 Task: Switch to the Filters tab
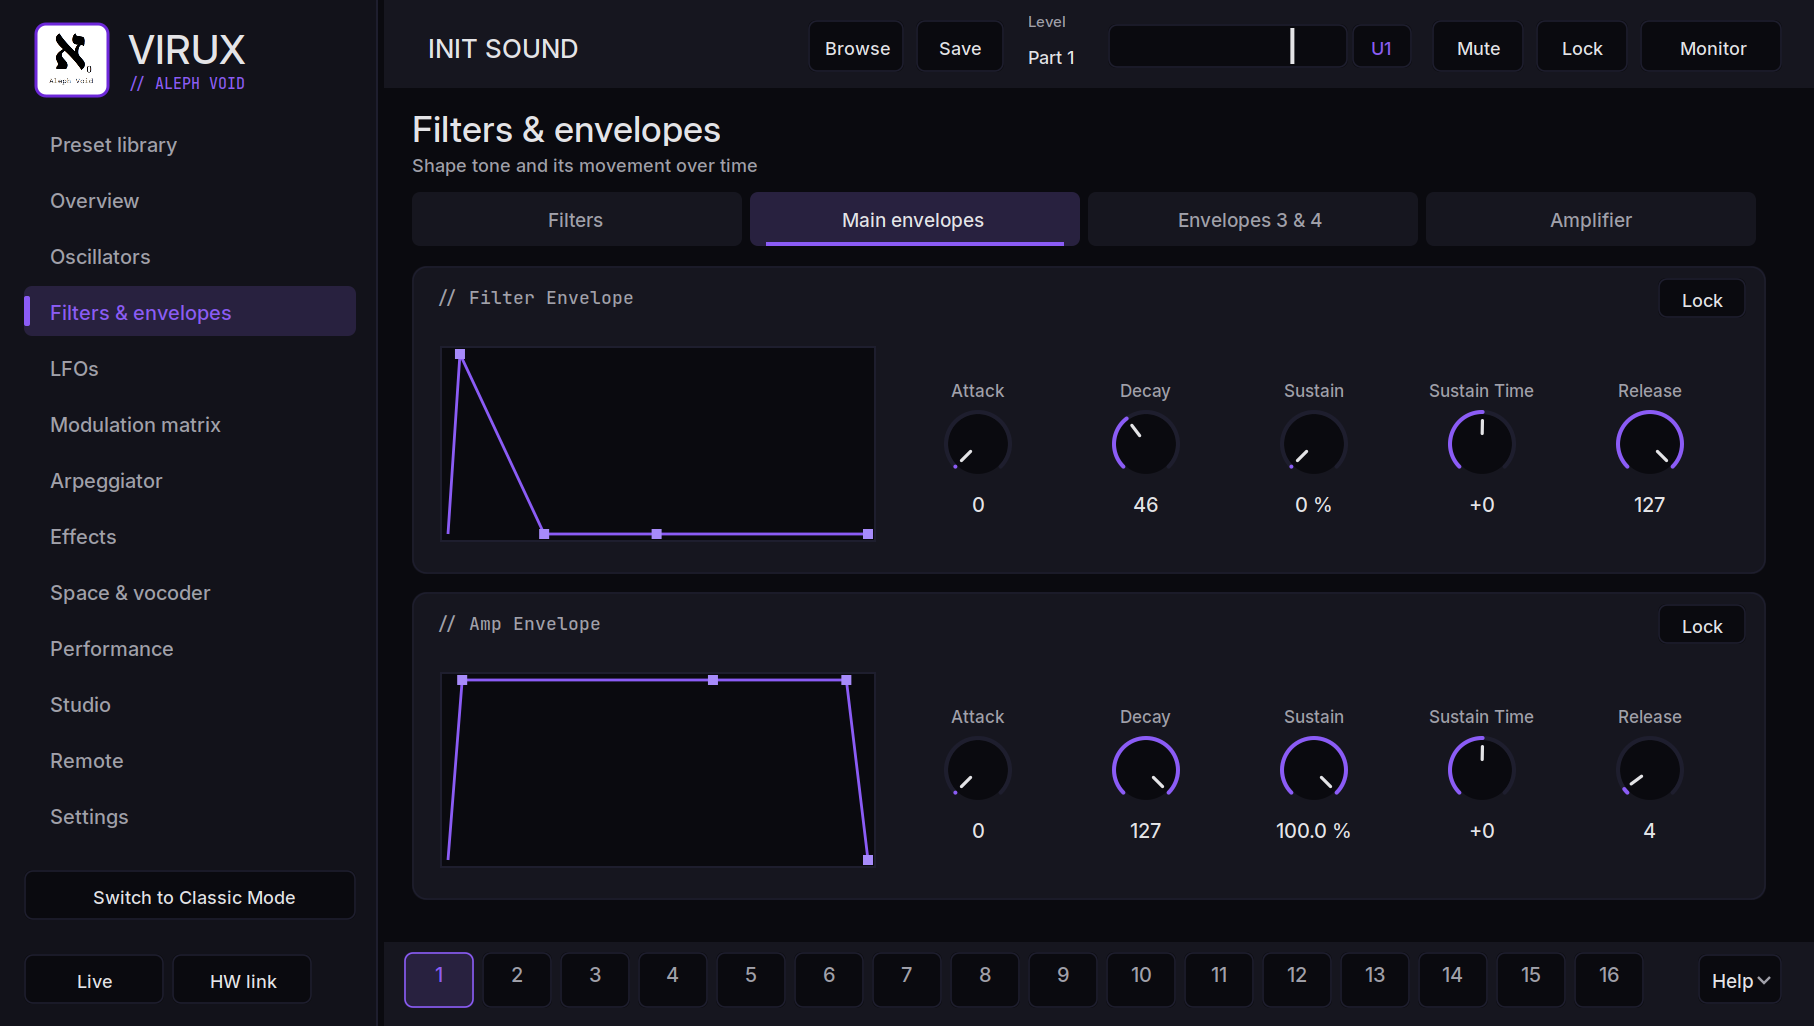pos(577,219)
